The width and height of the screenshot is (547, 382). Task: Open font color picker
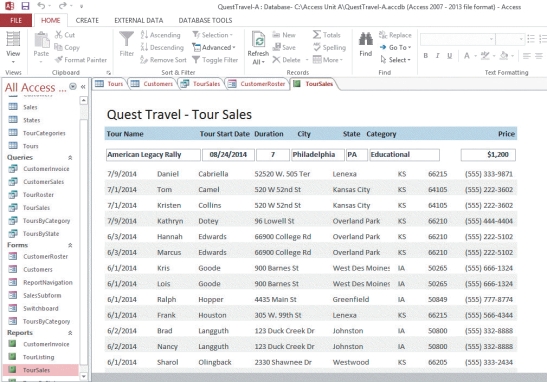(x=470, y=56)
